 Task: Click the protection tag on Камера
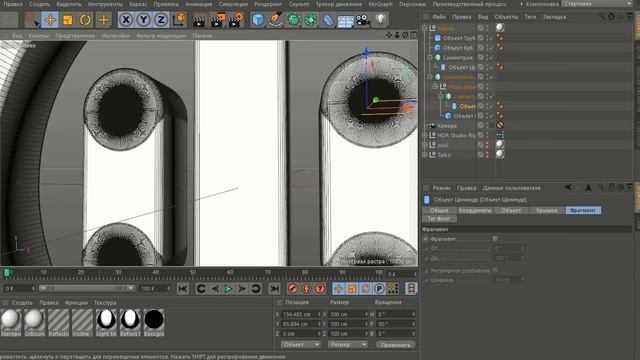[x=500, y=125]
